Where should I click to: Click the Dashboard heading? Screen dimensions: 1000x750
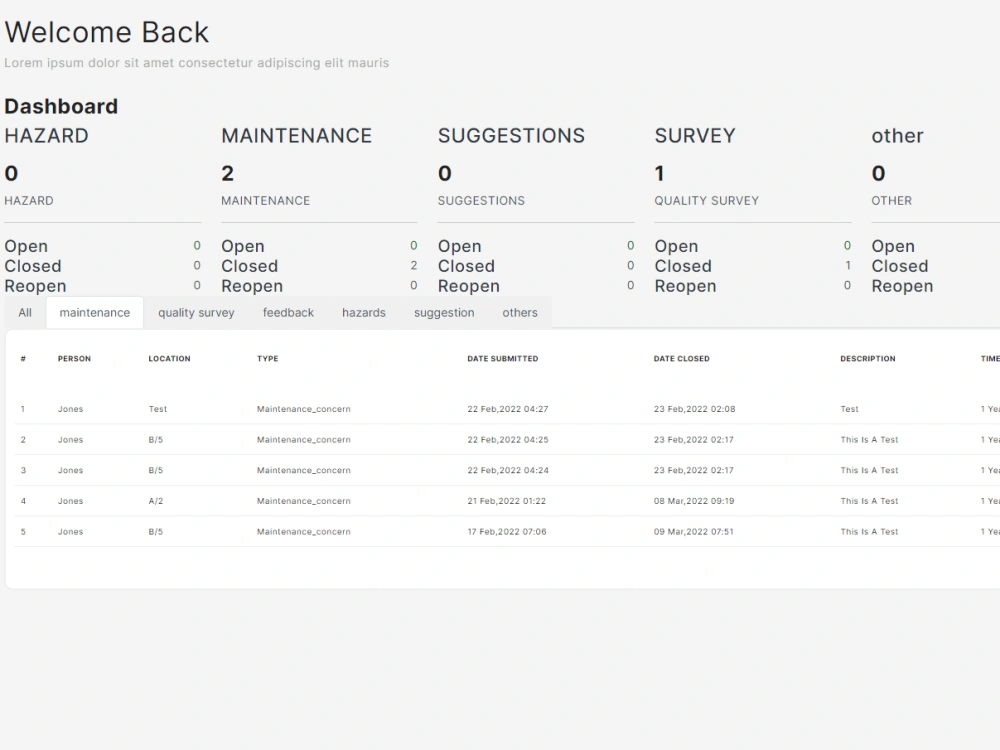(61, 106)
